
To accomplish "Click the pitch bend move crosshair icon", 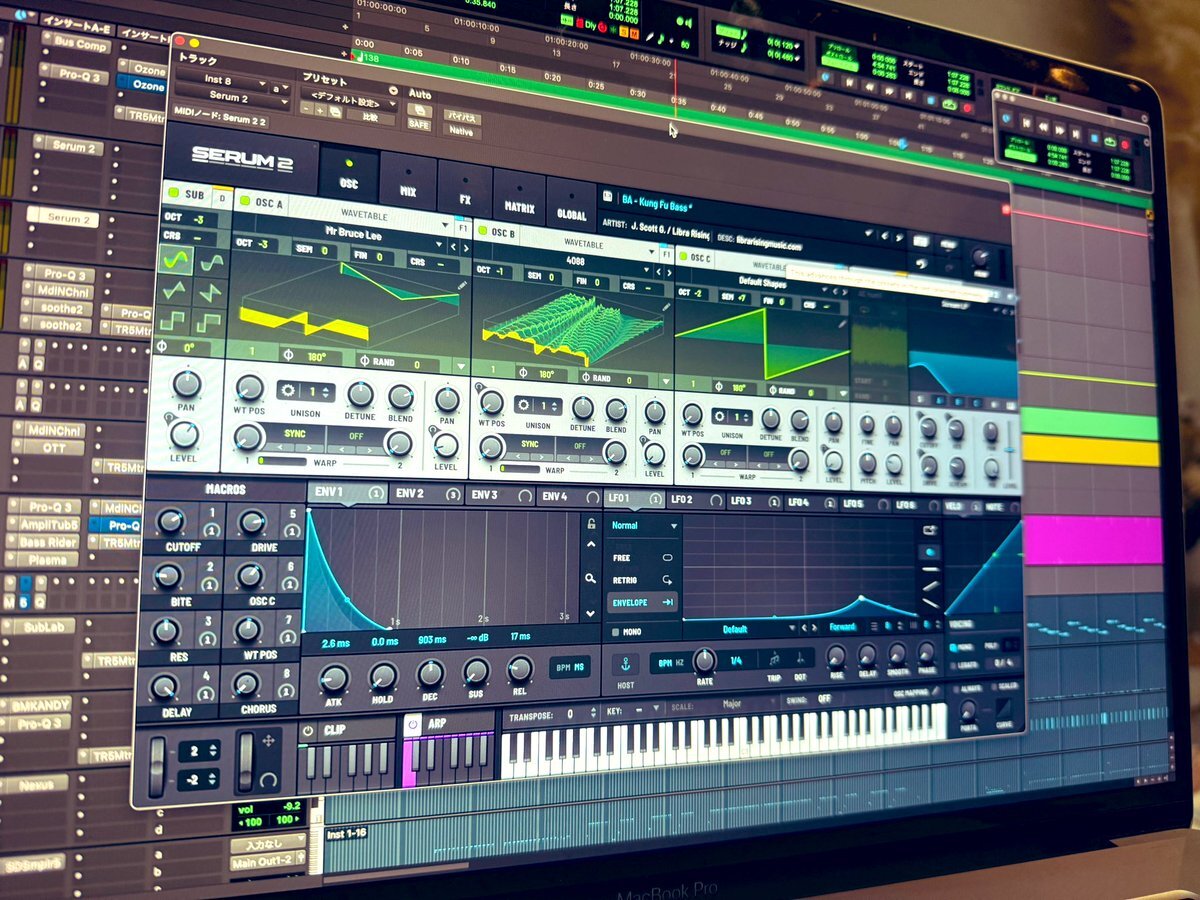I will click(268, 741).
